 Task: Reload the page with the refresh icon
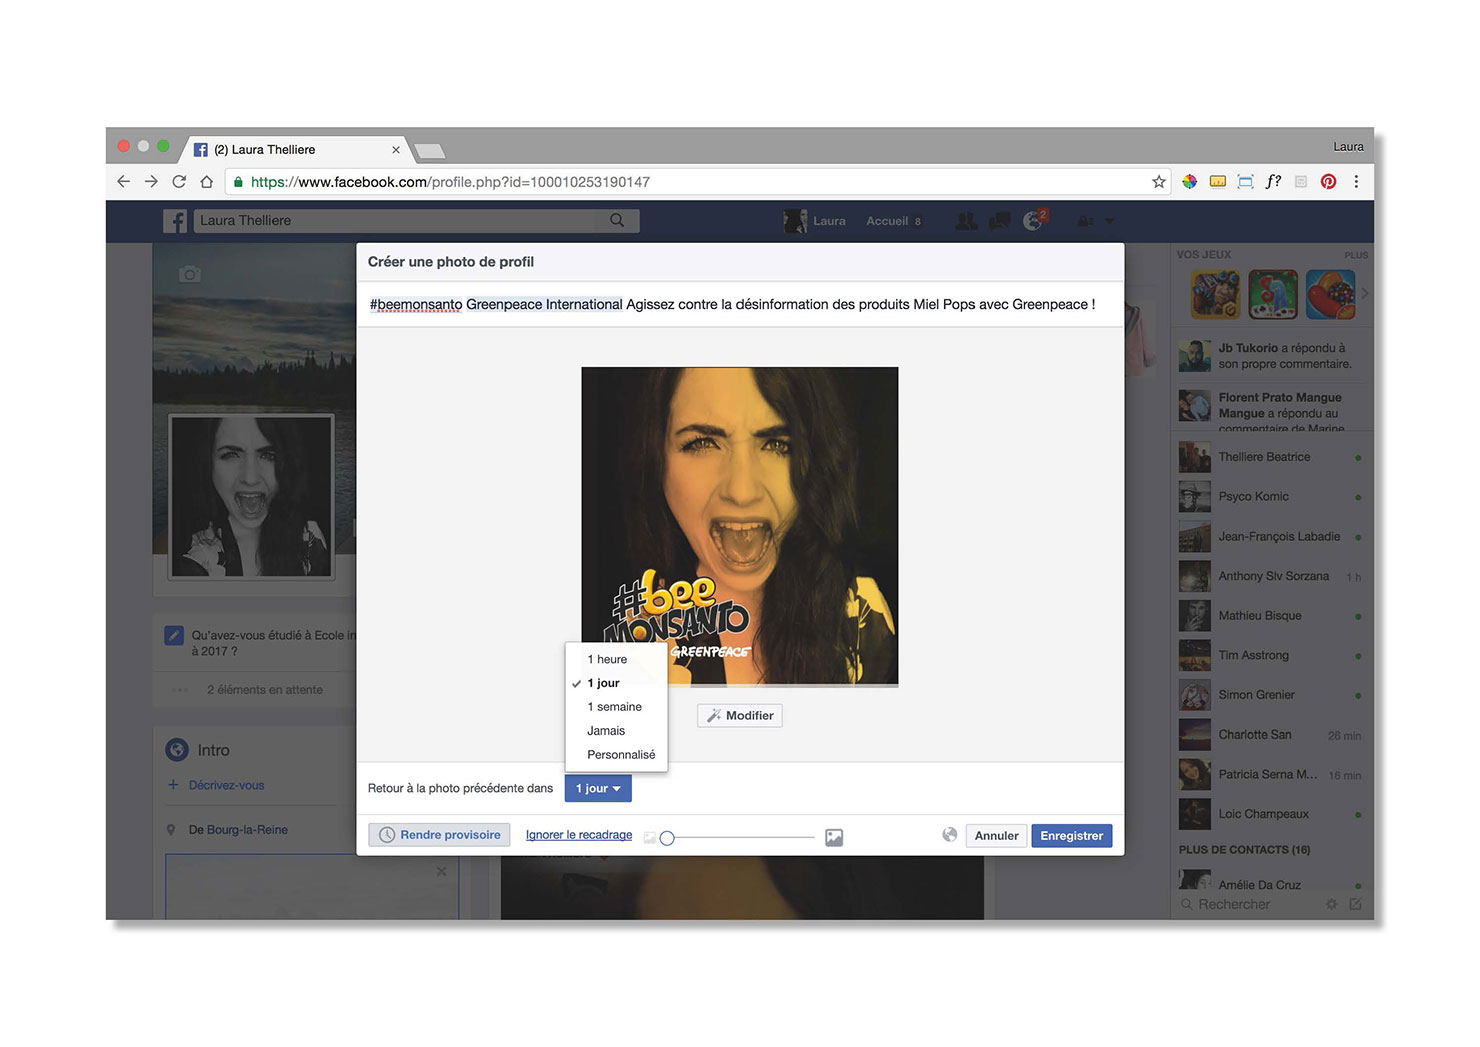(179, 182)
